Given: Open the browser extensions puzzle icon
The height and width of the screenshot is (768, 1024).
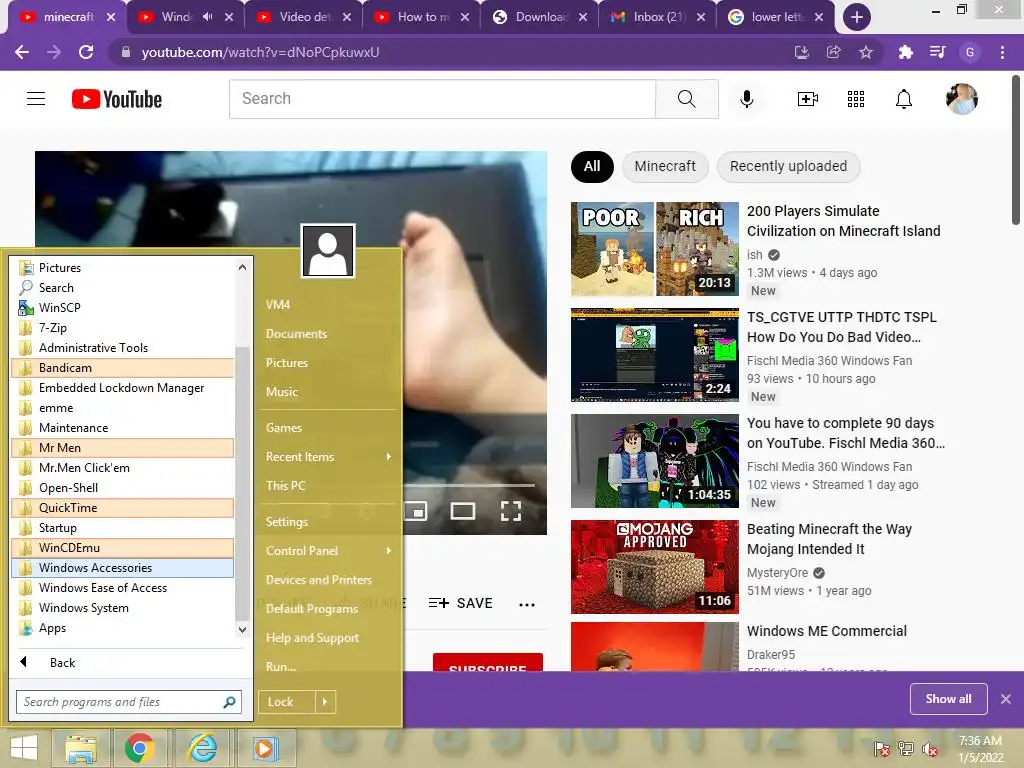Looking at the screenshot, I should tap(905, 52).
